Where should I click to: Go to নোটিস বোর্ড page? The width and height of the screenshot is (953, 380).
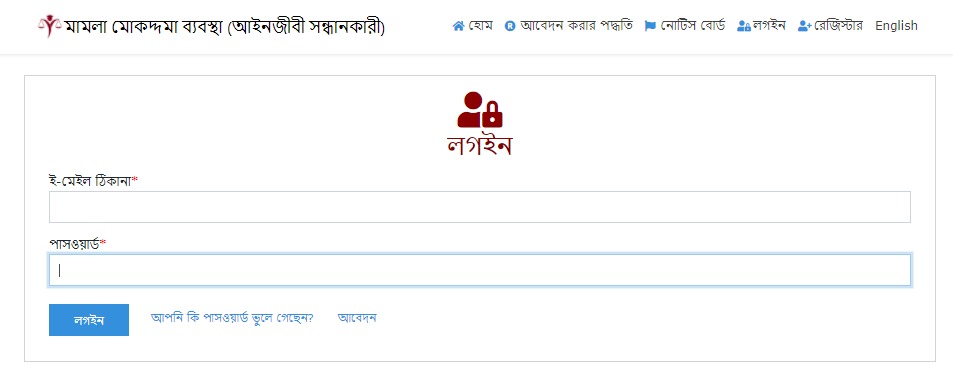coord(692,26)
